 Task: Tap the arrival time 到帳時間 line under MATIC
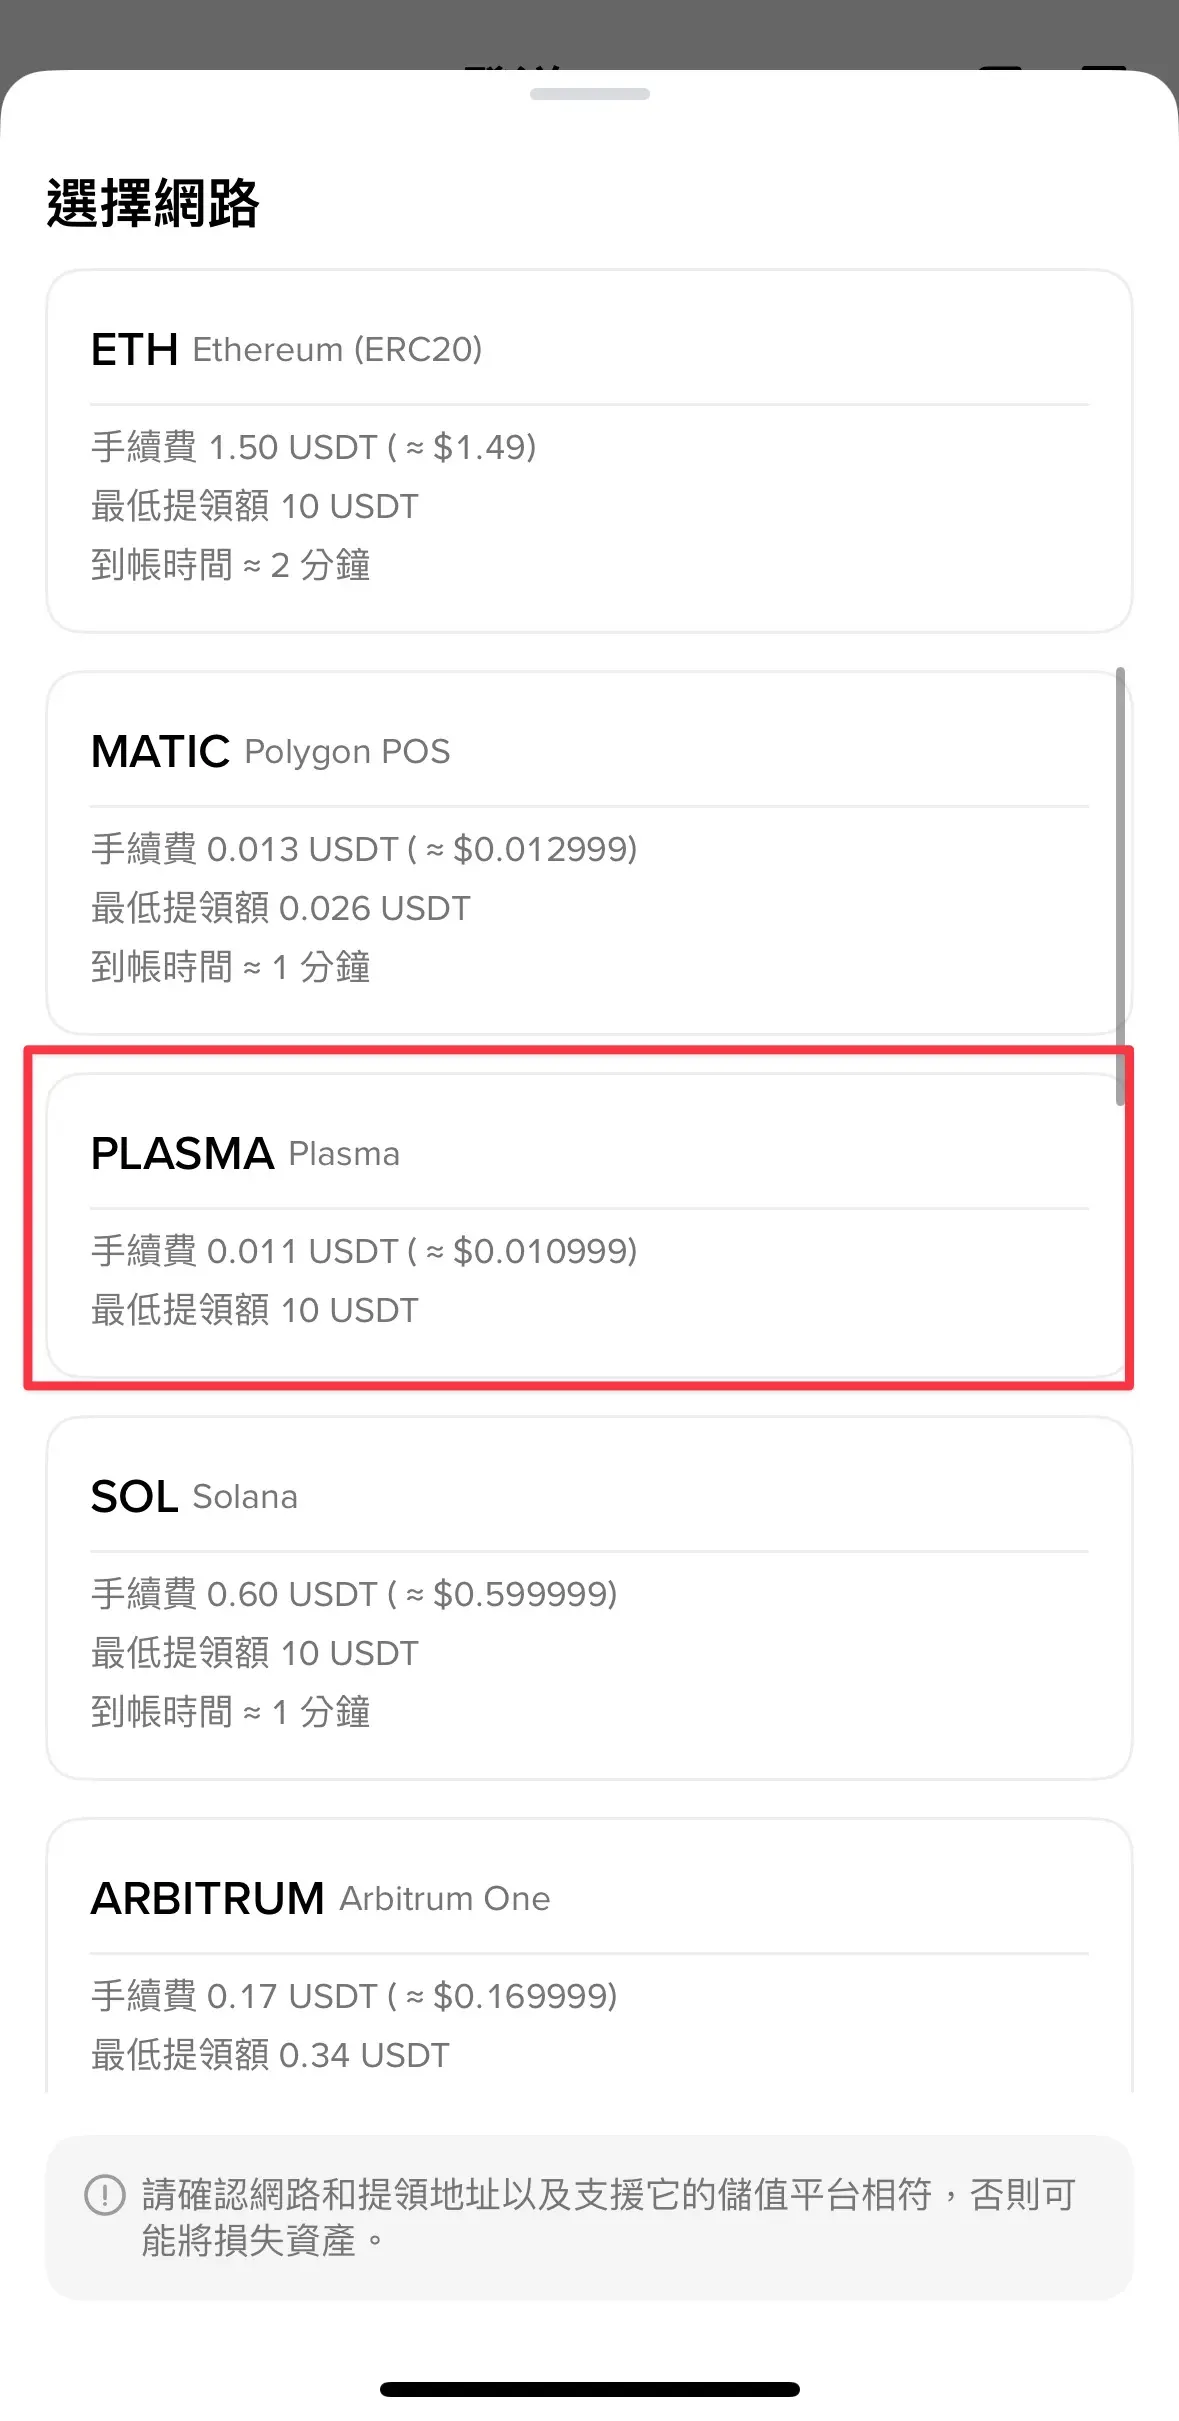[231, 966]
